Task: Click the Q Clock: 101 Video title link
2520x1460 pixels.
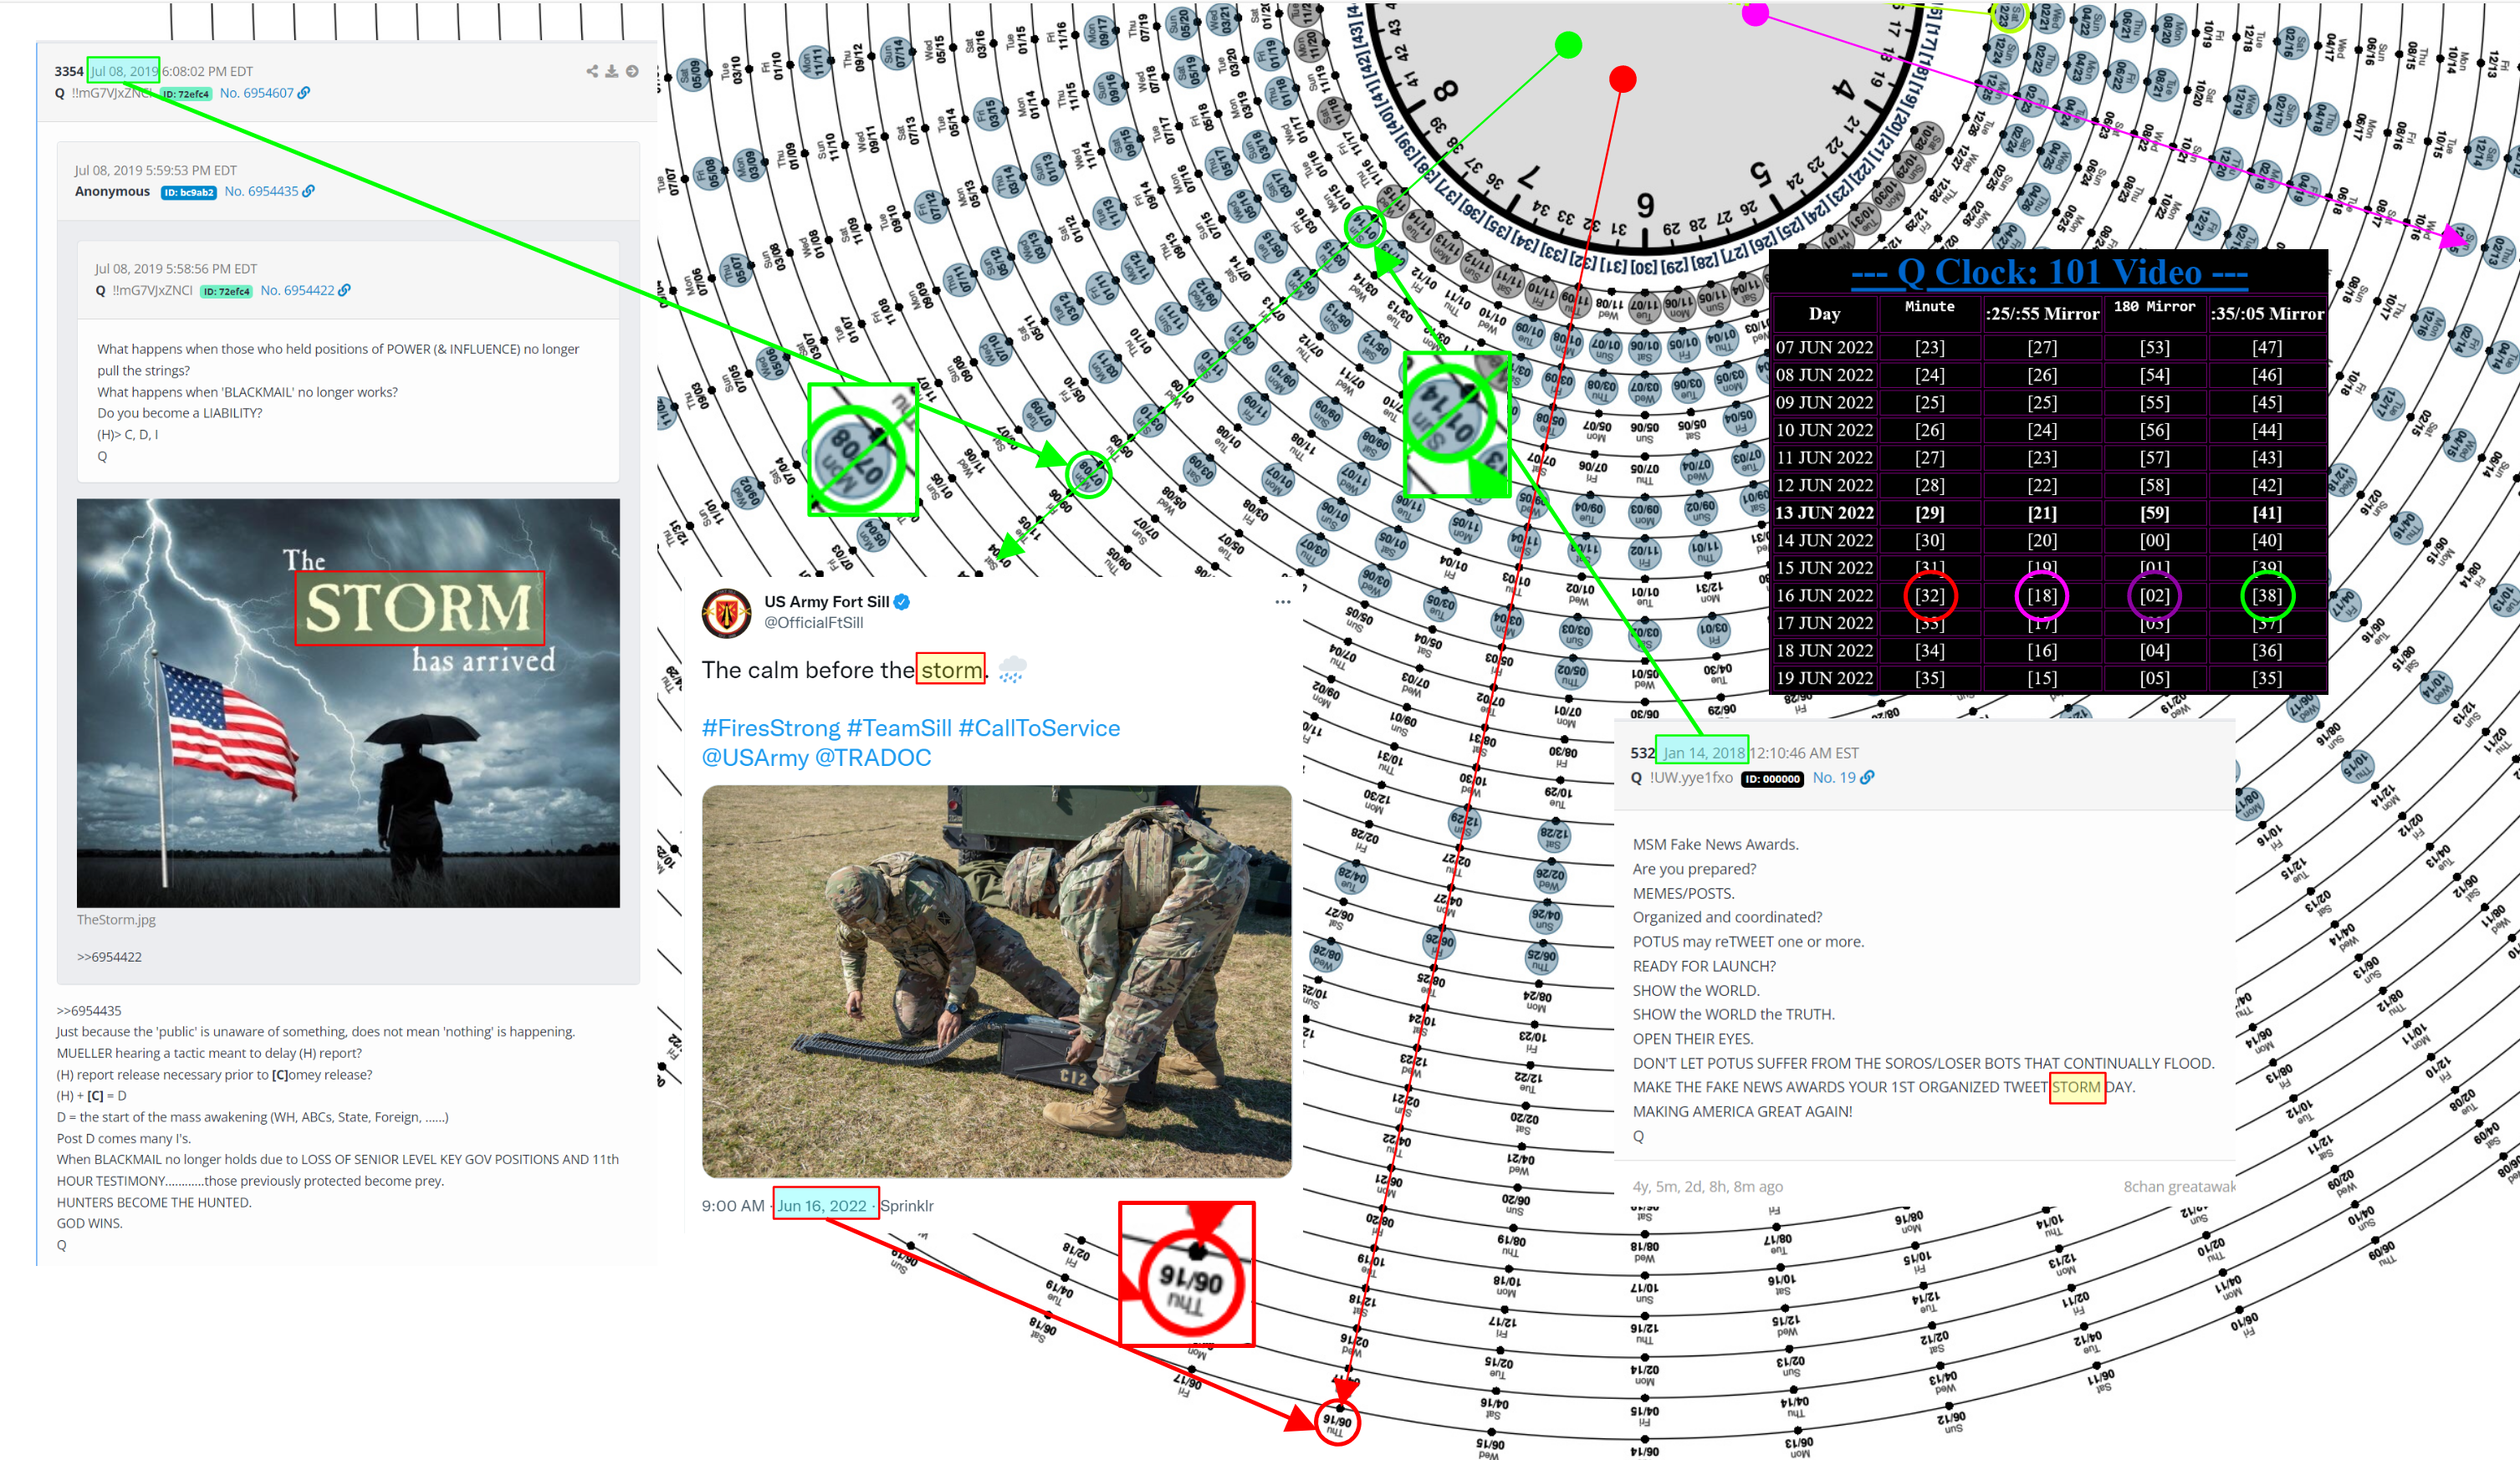Action: (x=2048, y=273)
